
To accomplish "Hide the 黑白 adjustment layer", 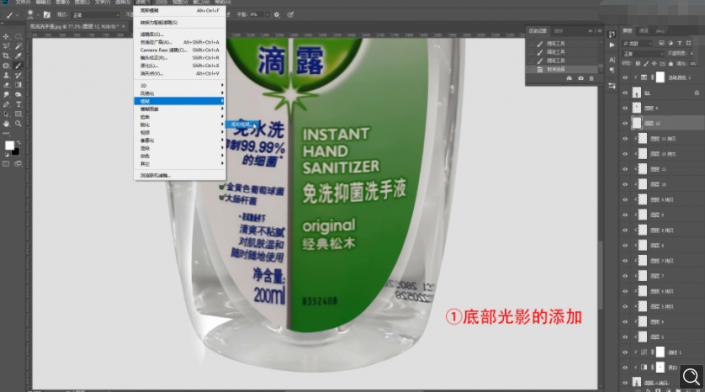I will point(625,367).
